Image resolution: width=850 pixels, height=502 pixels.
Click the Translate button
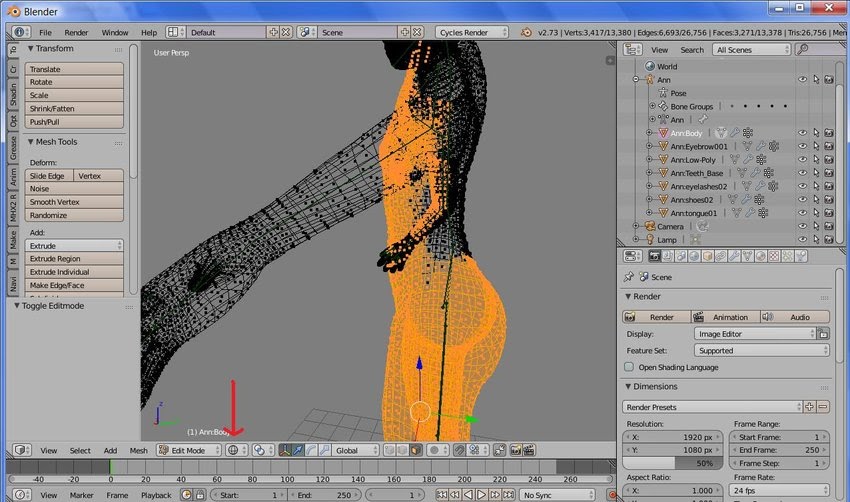[x=74, y=69]
